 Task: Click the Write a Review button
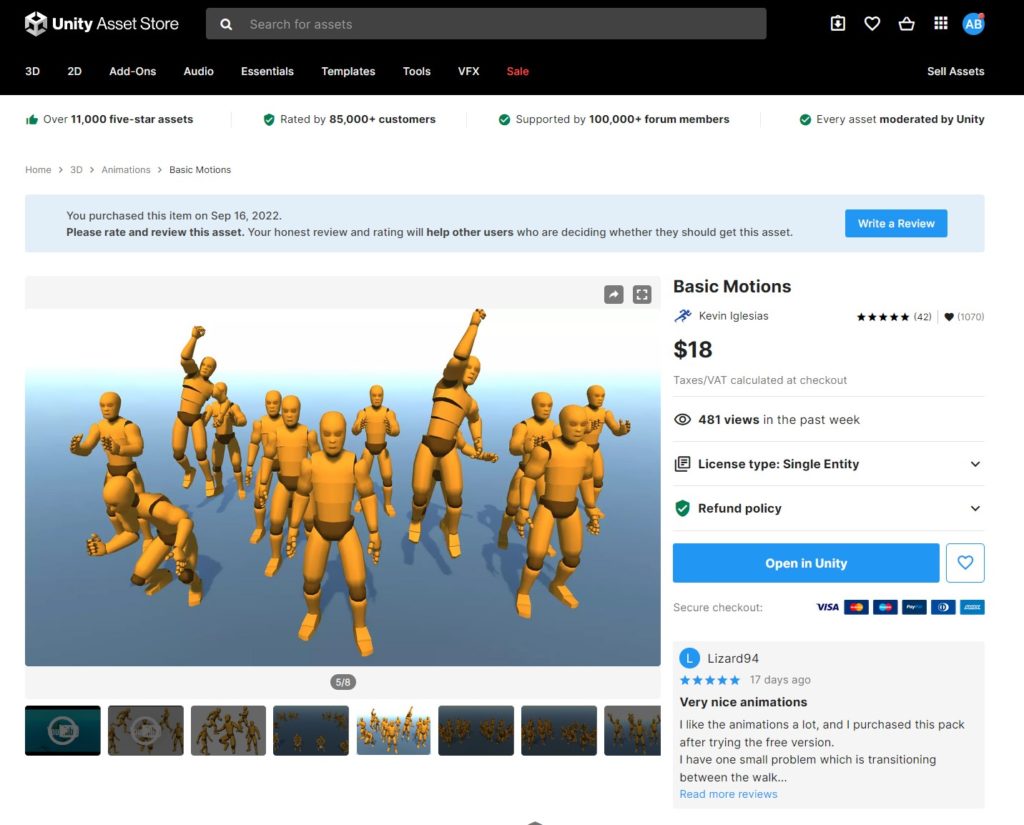895,224
